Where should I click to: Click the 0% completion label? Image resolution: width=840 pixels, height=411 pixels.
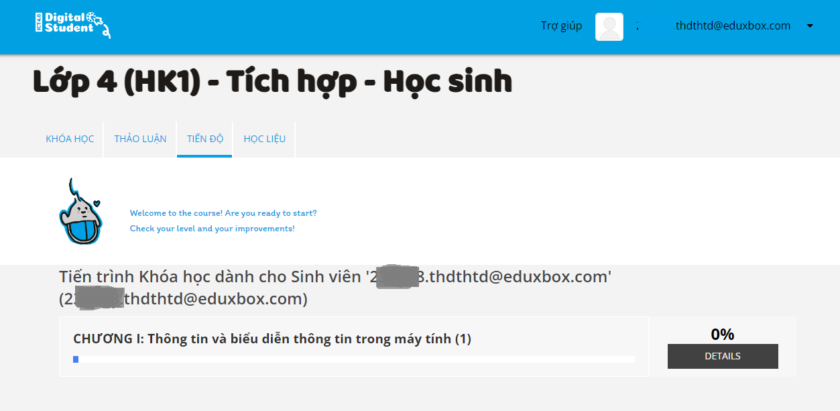pyautogui.click(x=722, y=334)
